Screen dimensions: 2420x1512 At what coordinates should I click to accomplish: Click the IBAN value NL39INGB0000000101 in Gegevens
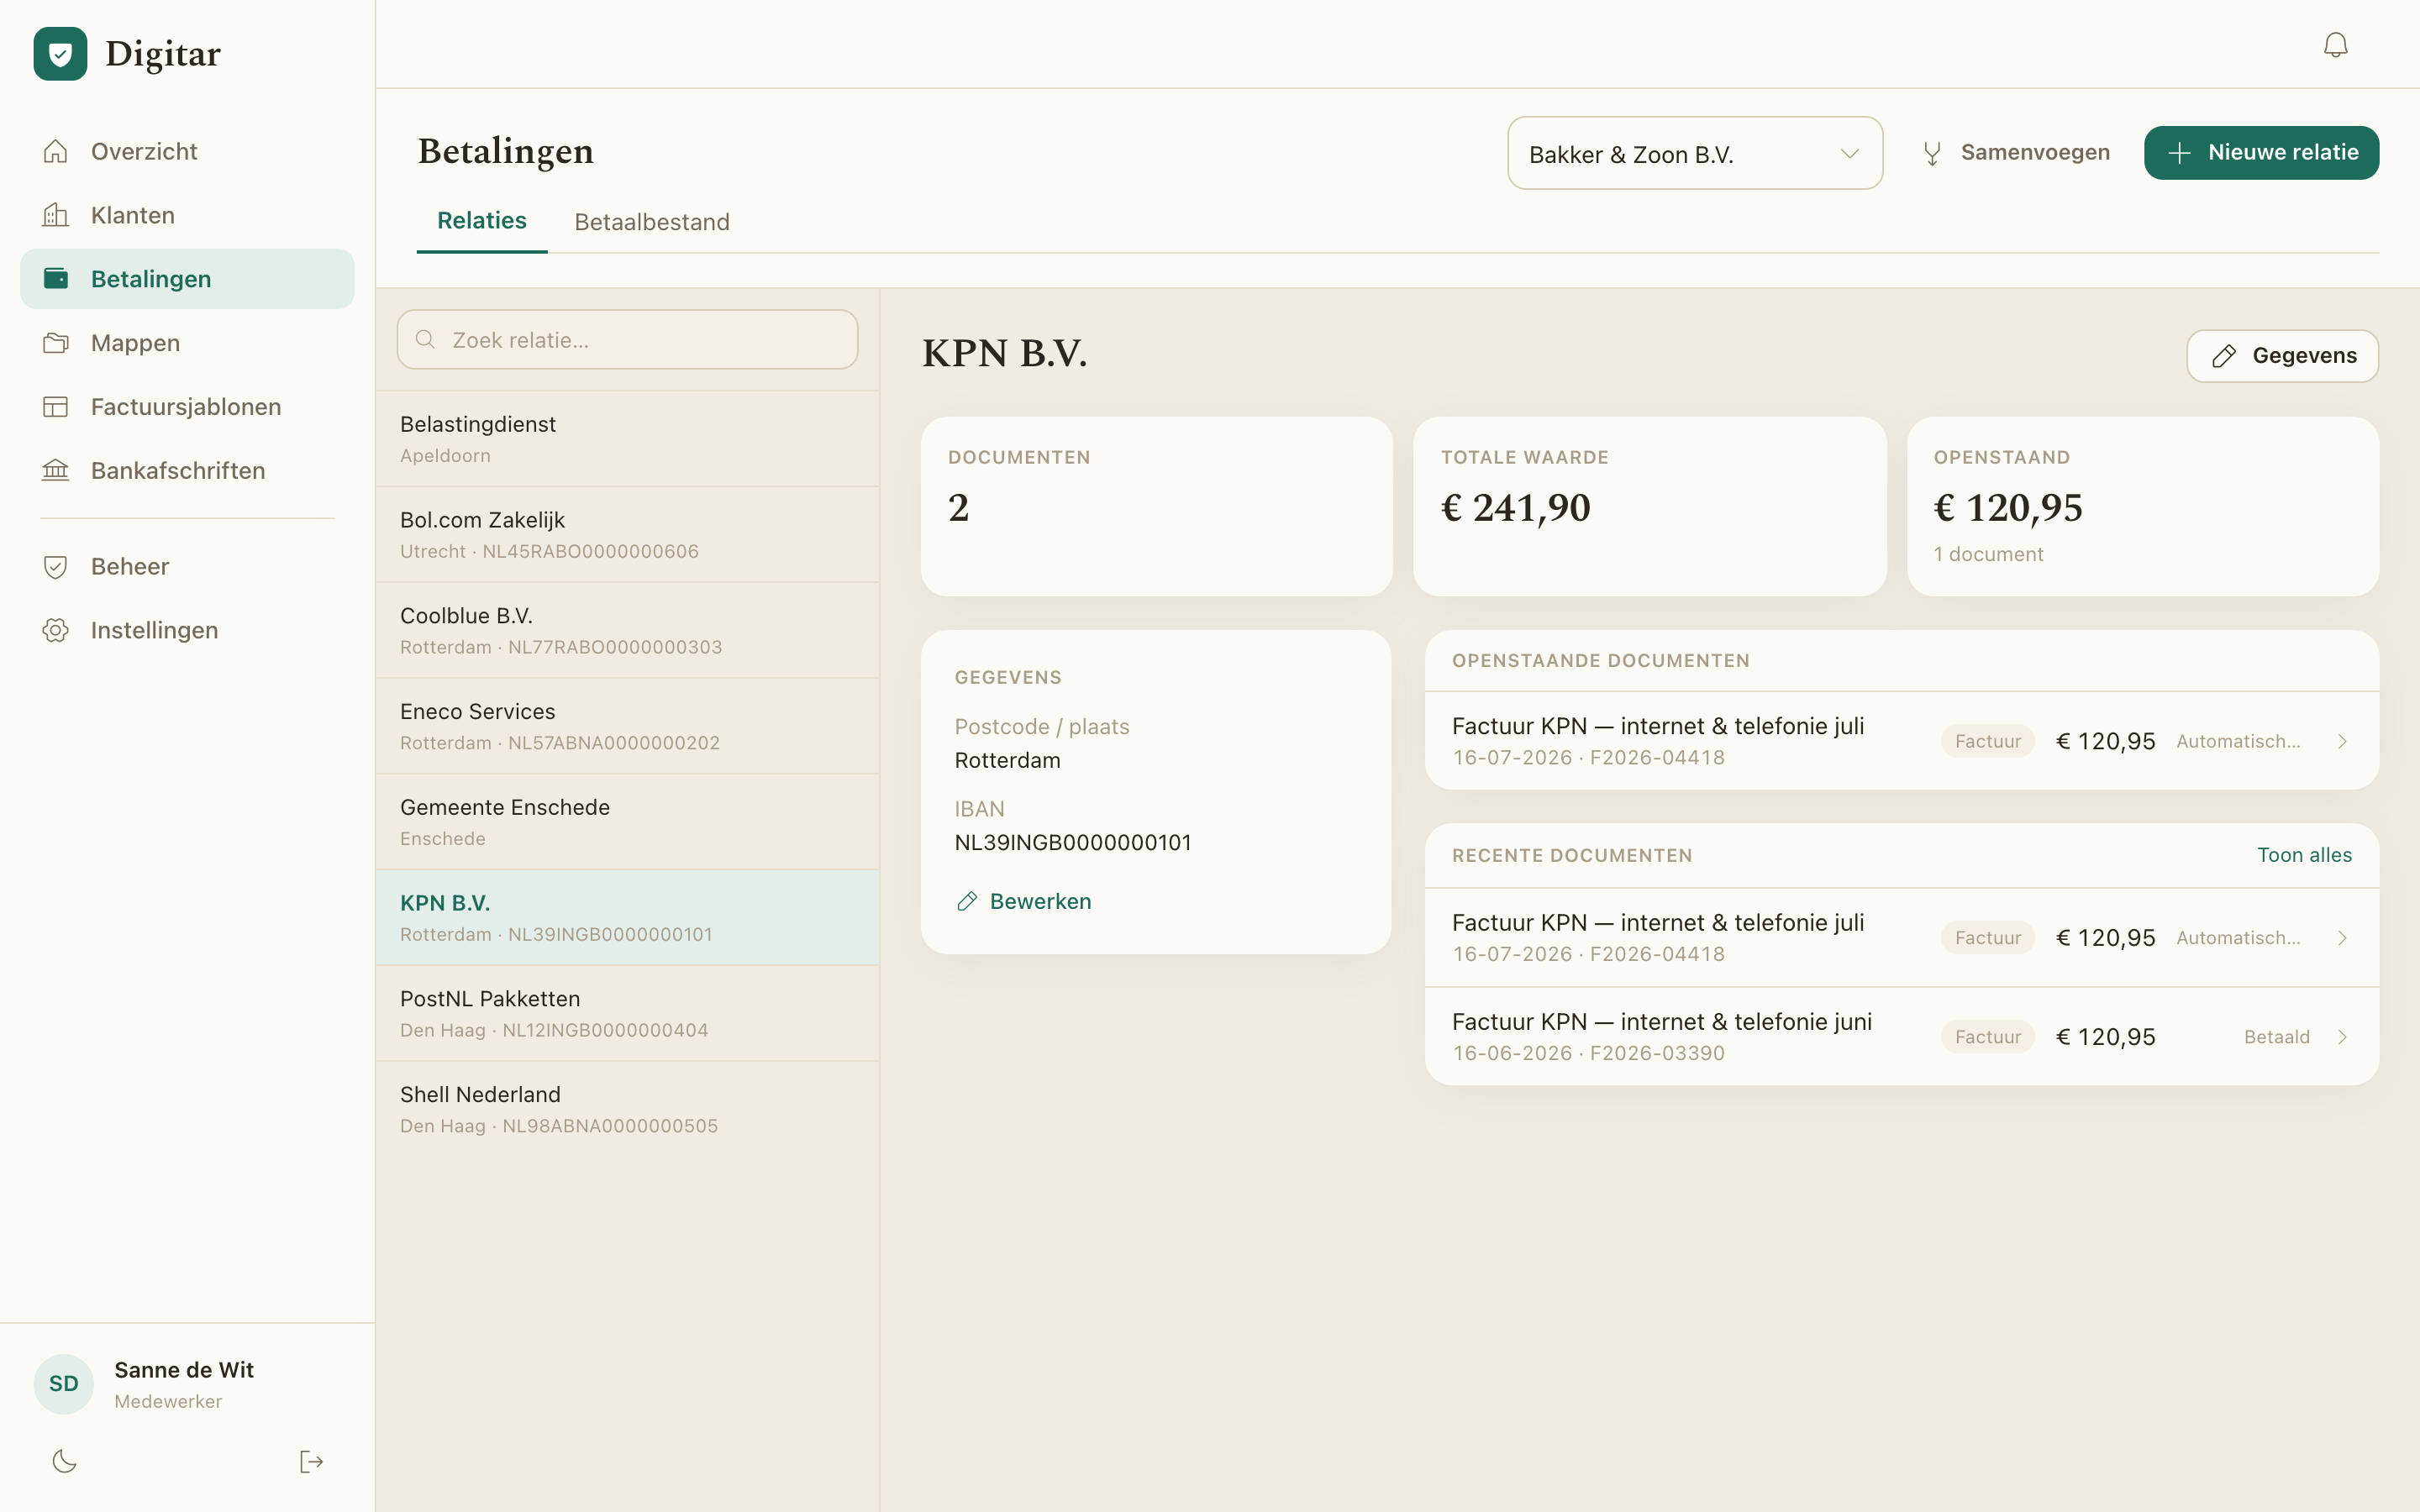point(1073,843)
